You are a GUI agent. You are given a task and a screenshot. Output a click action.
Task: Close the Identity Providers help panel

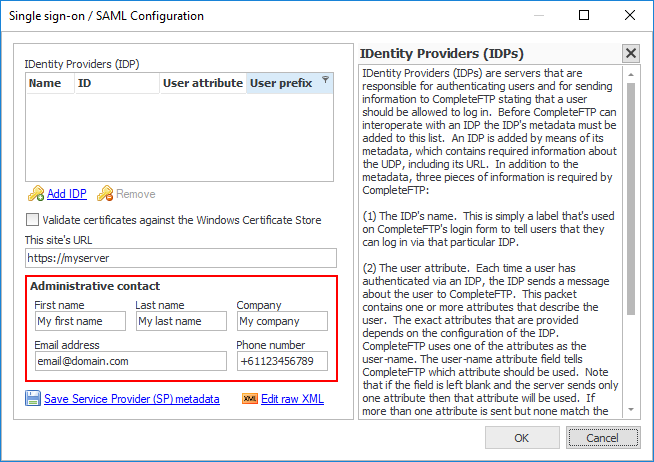630,54
